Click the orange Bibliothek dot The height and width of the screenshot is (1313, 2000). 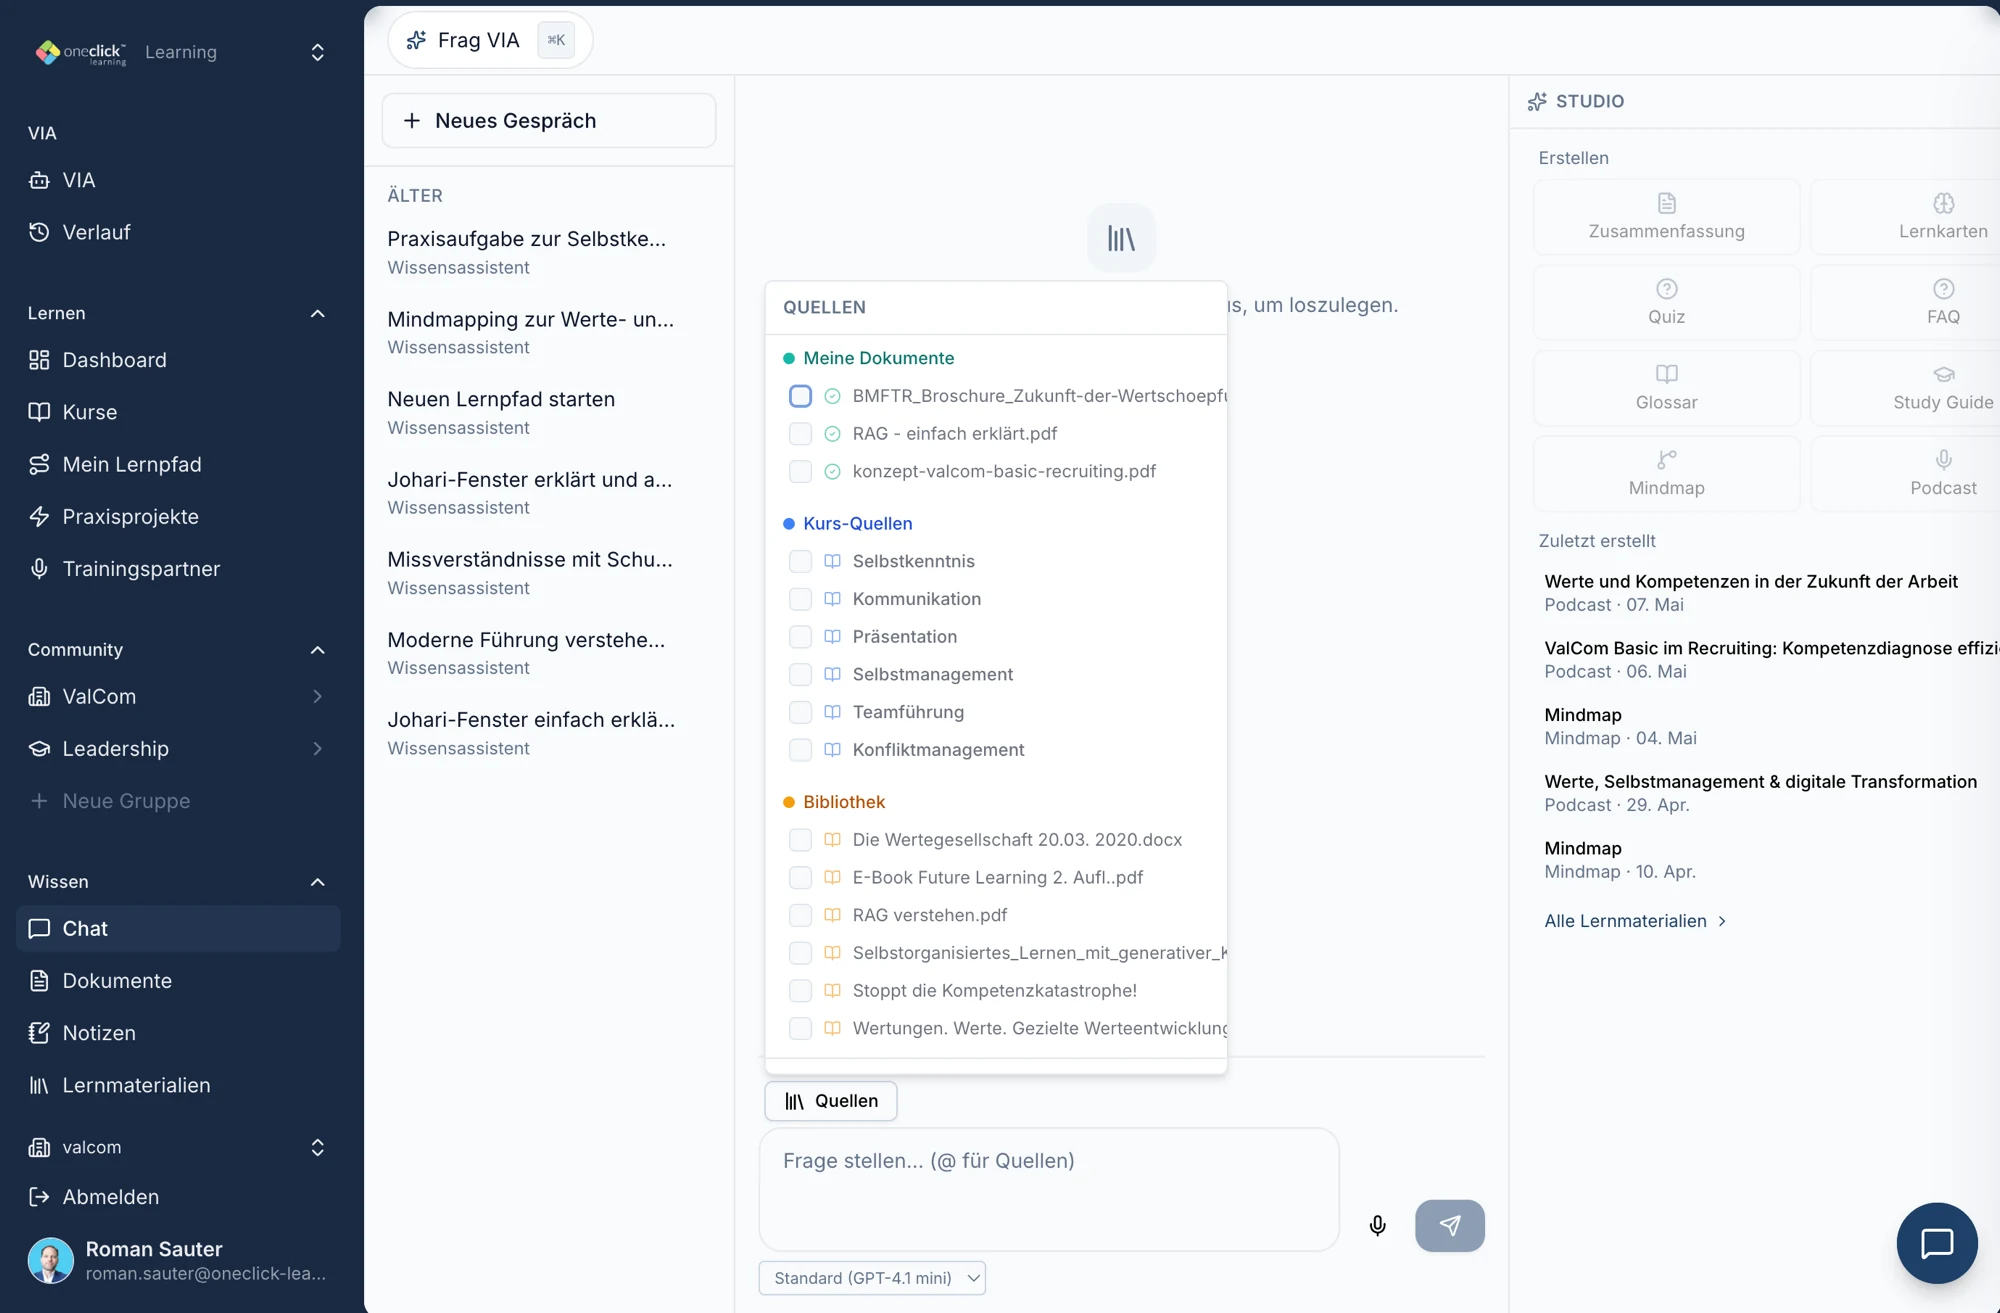[789, 802]
